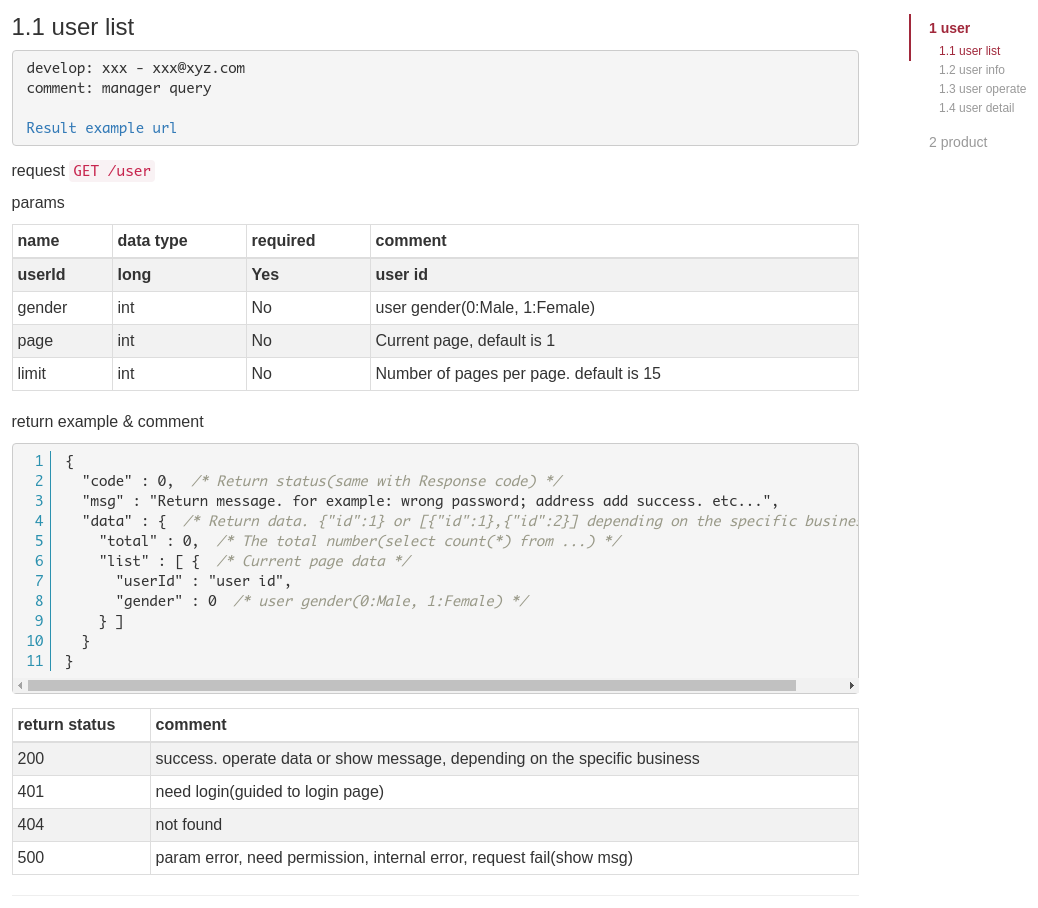Click the gender parameter row
Screen dimensions: 1038x908
(x=435, y=308)
